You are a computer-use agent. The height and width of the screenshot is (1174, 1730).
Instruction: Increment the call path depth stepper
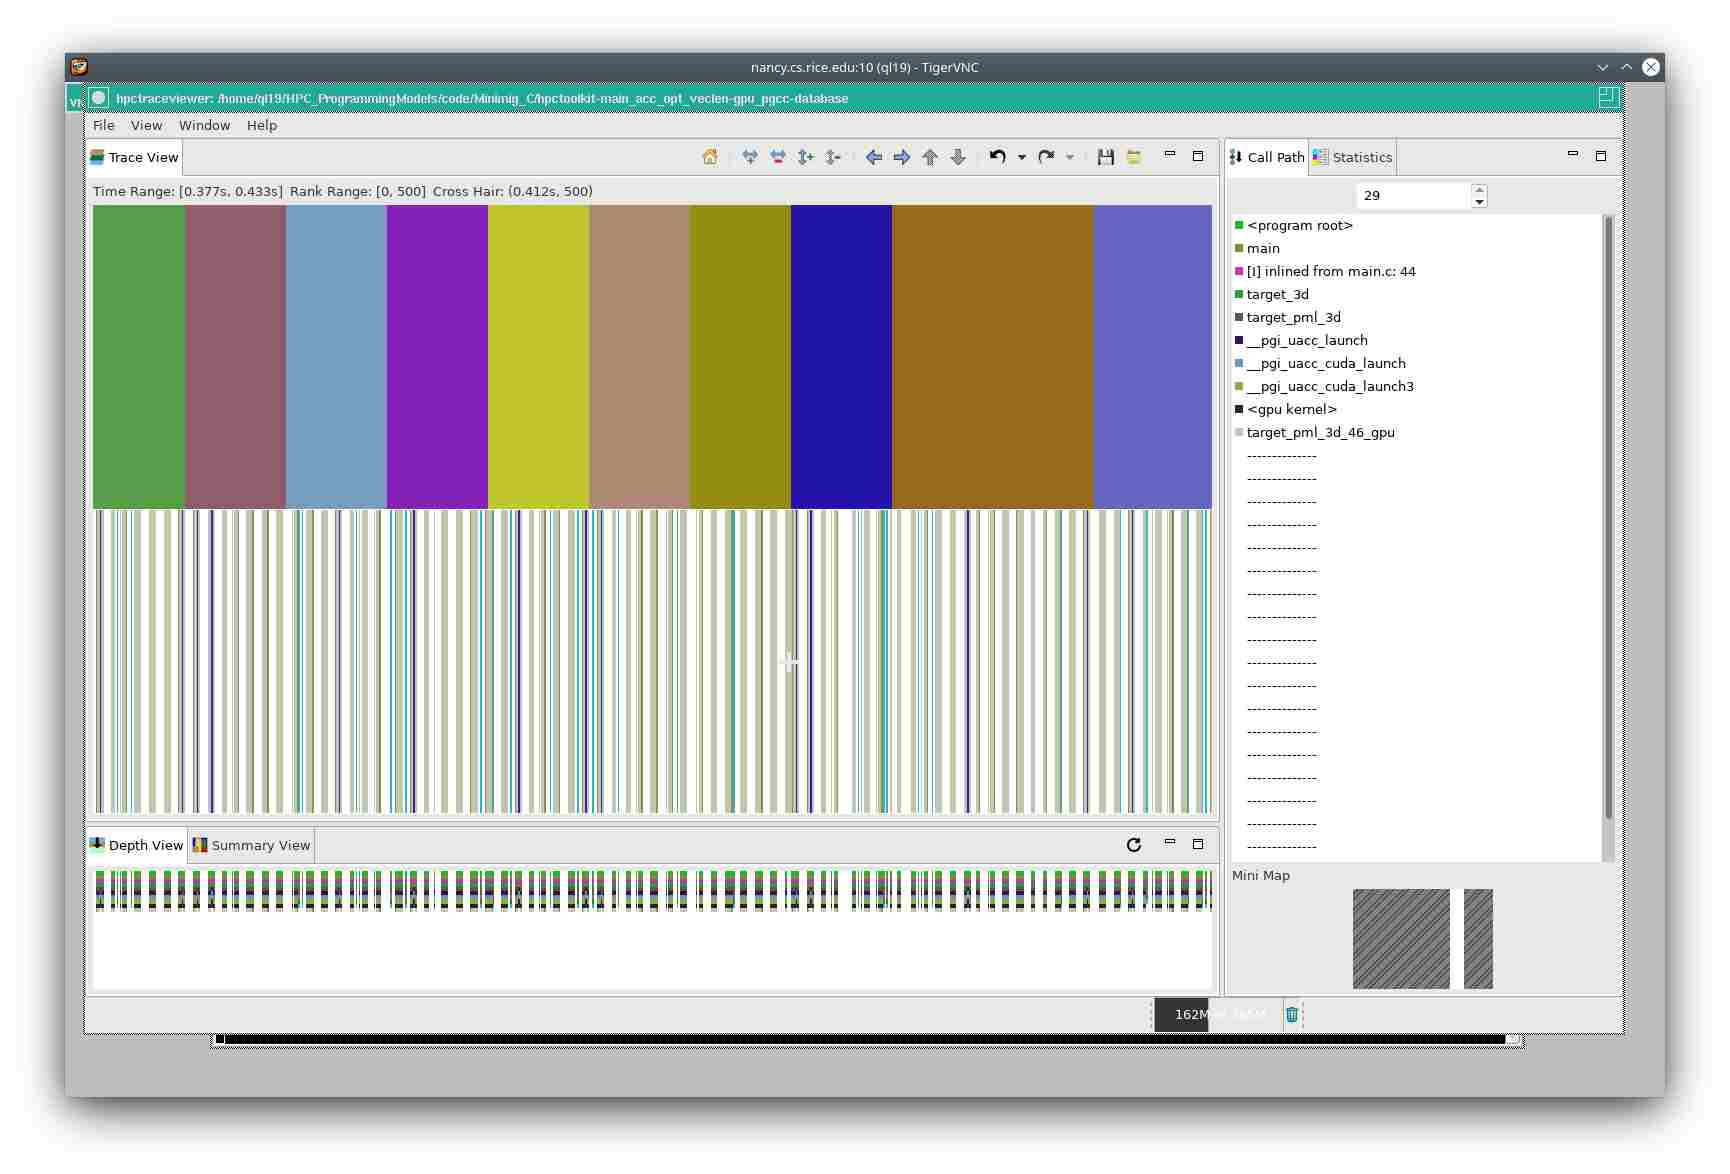point(1479,190)
